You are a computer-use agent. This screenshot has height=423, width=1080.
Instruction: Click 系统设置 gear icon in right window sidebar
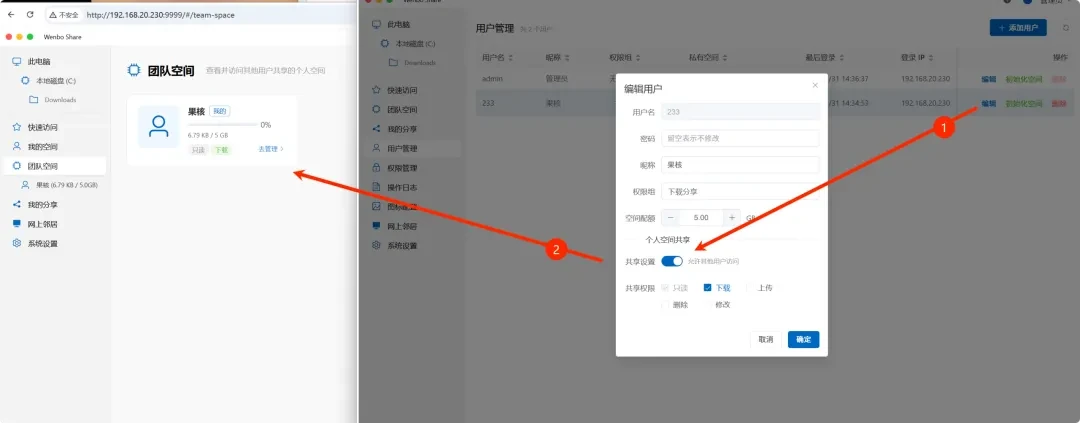tap(376, 245)
